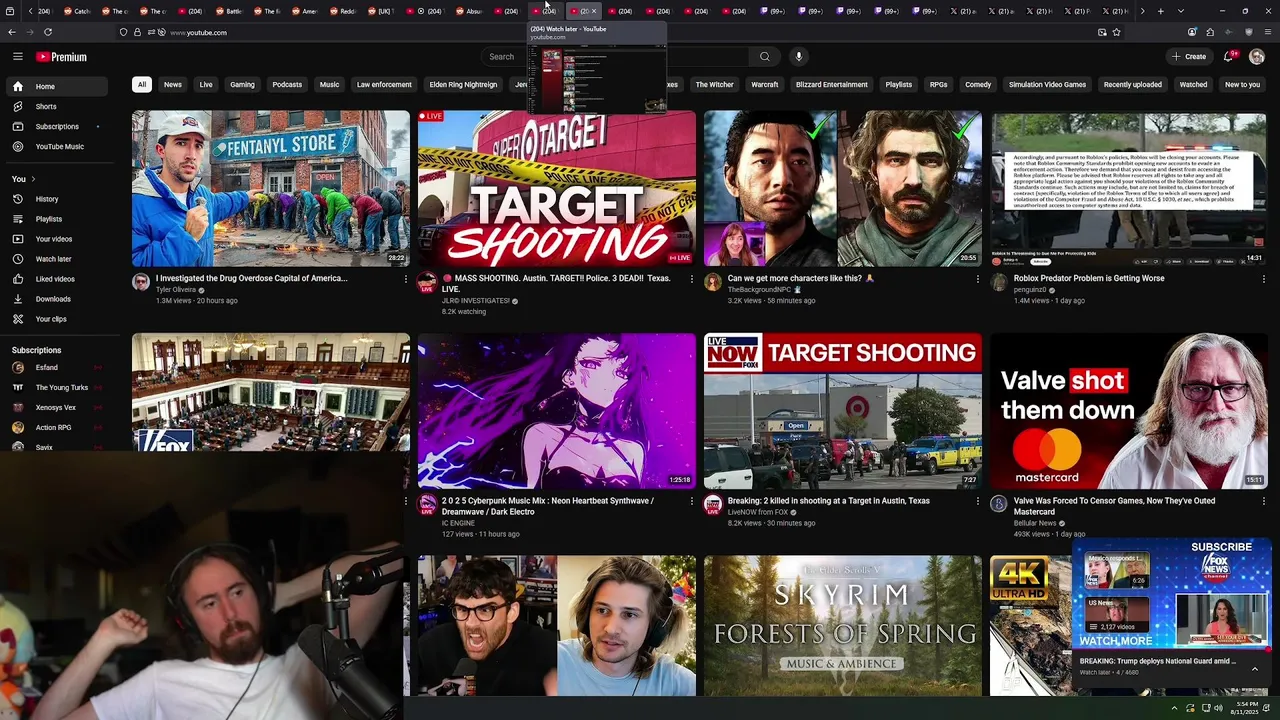Image resolution: width=1280 pixels, height=720 pixels.
Task: Expand the miniplayer queue chevron
Action: click(x=1254, y=668)
